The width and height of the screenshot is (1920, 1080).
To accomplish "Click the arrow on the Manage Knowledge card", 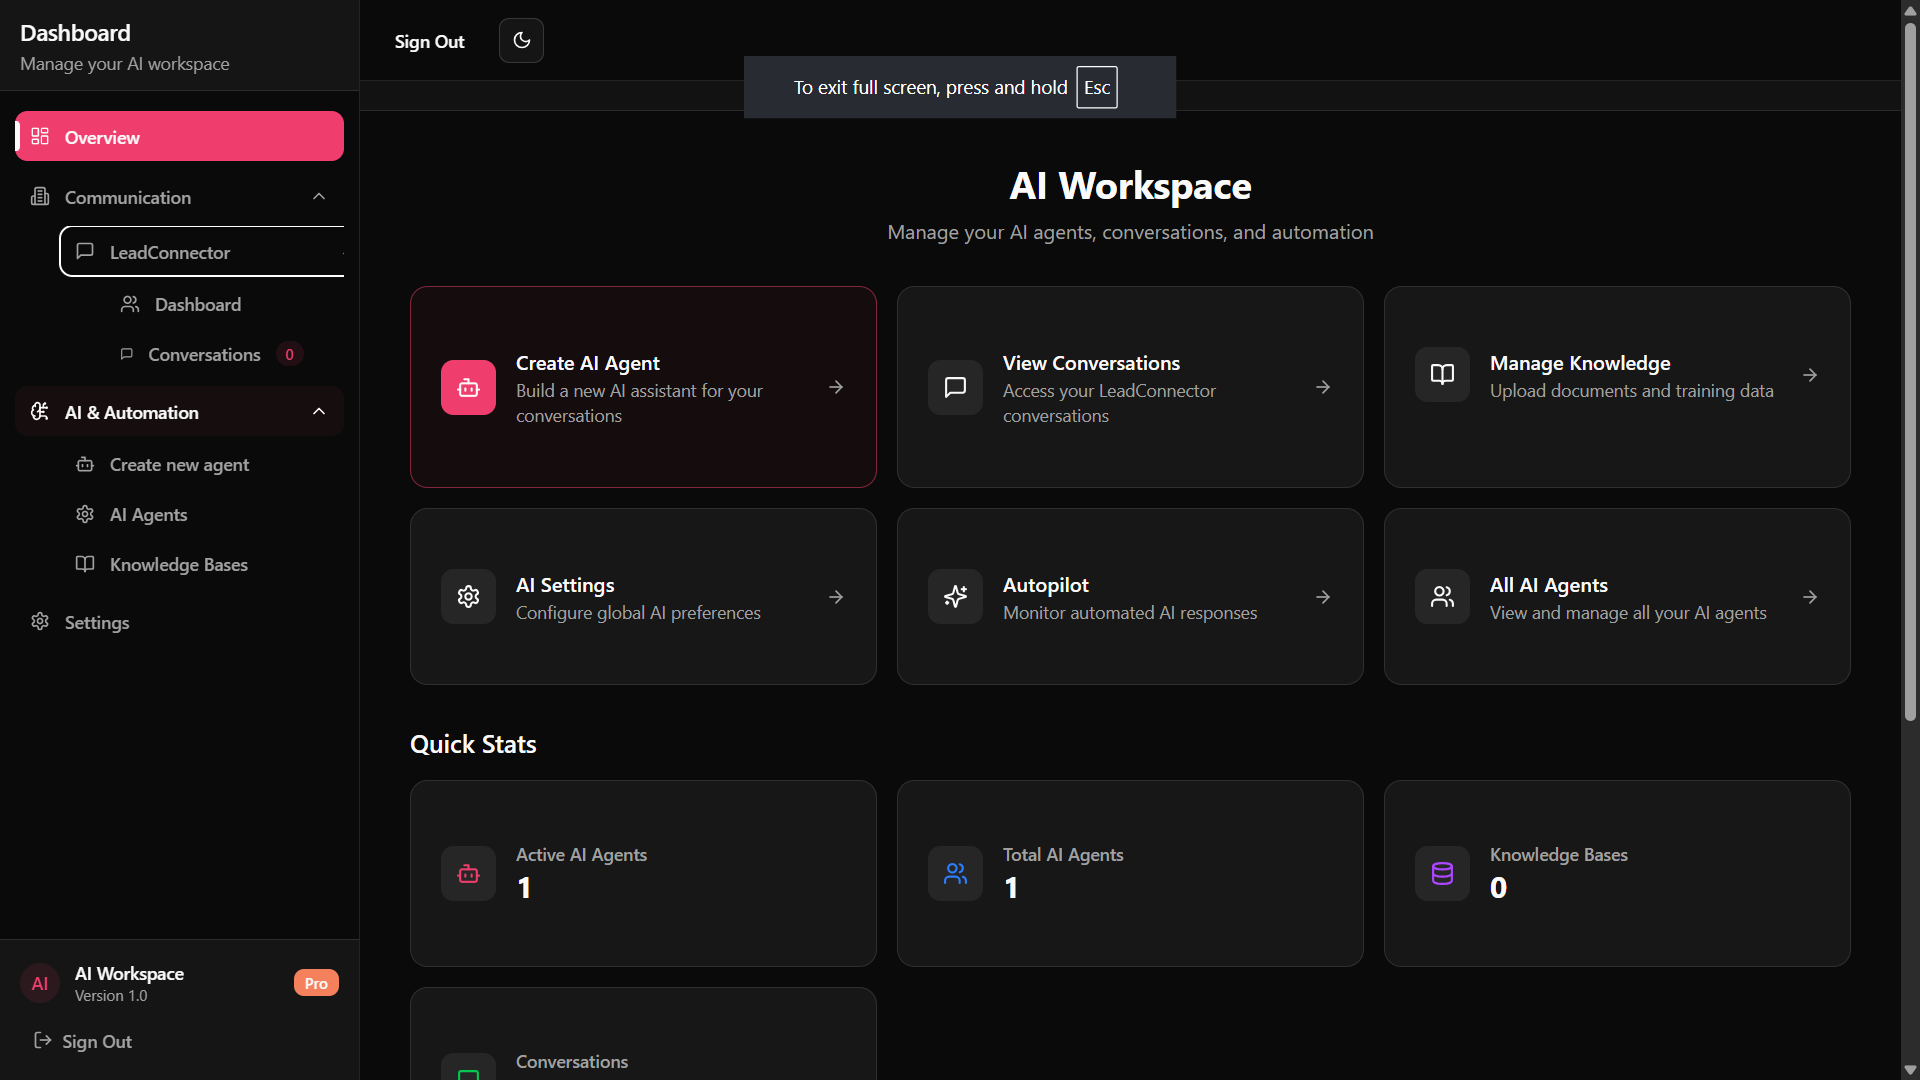I will click(1810, 375).
